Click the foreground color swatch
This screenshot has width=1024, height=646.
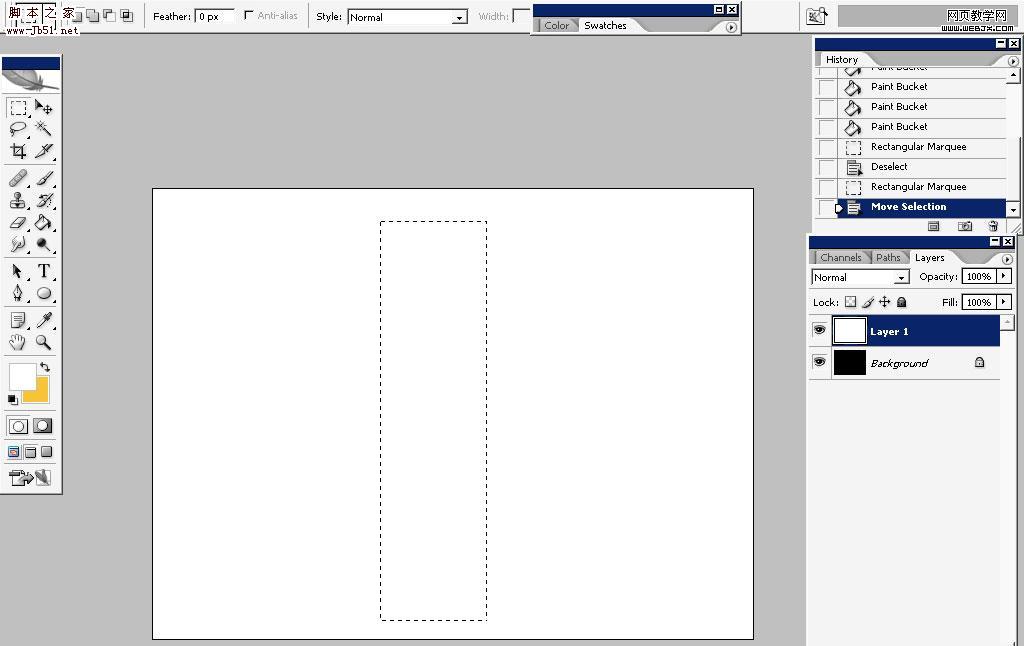(24, 377)
